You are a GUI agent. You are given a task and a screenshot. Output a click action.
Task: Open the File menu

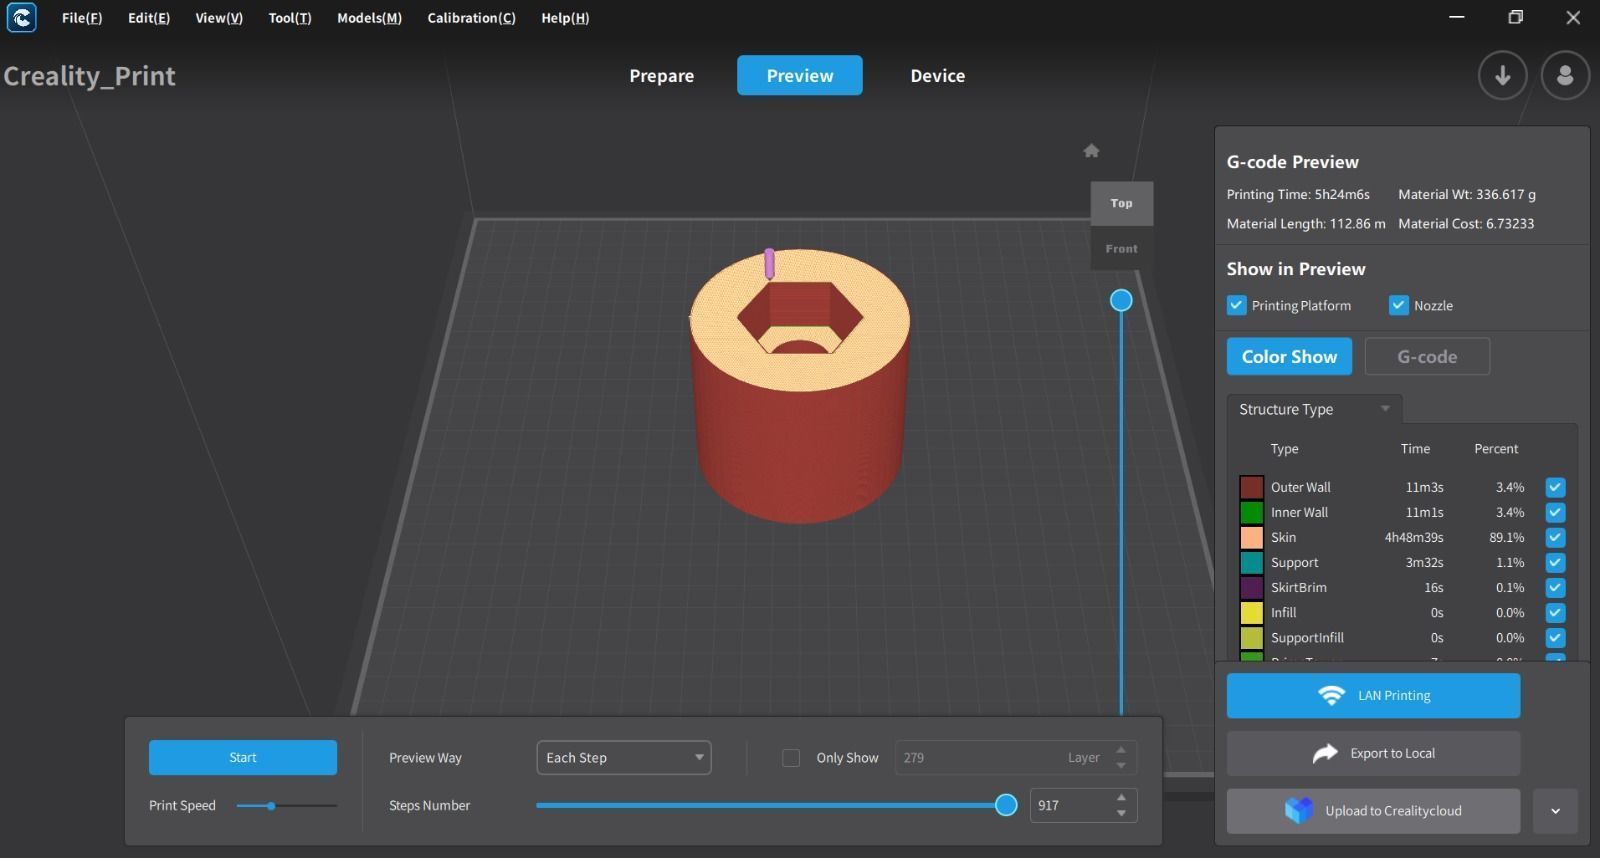point(82,18)
